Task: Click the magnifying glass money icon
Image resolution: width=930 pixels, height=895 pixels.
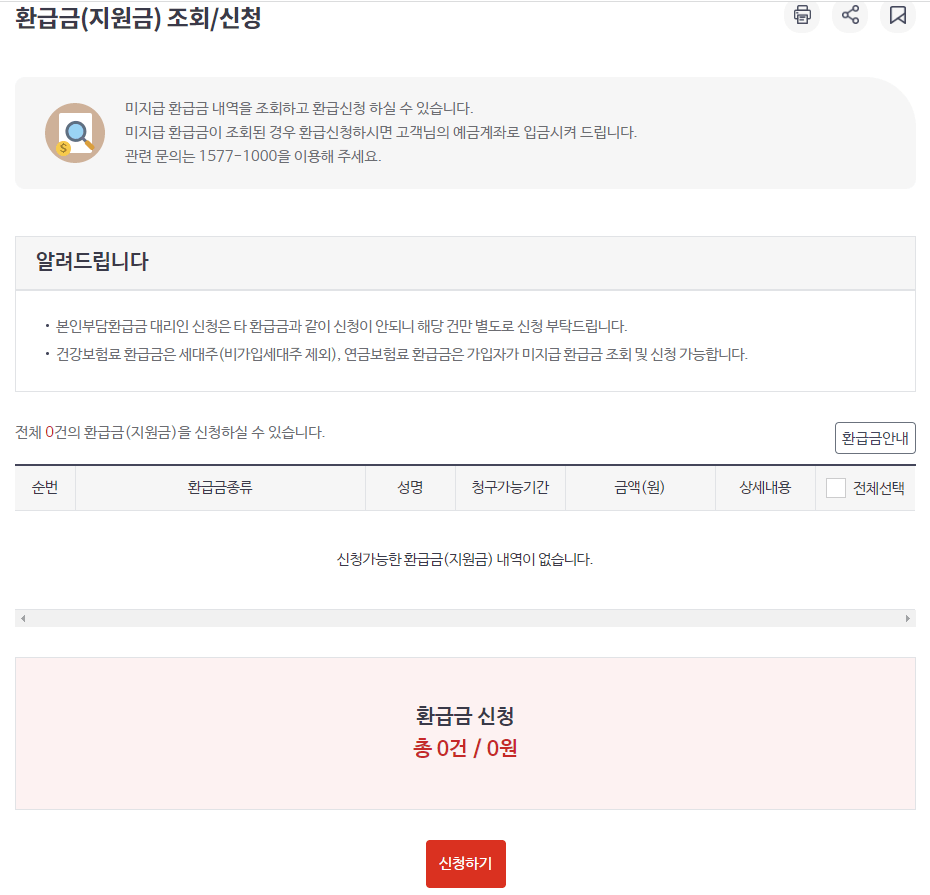Action: (74, 132)
